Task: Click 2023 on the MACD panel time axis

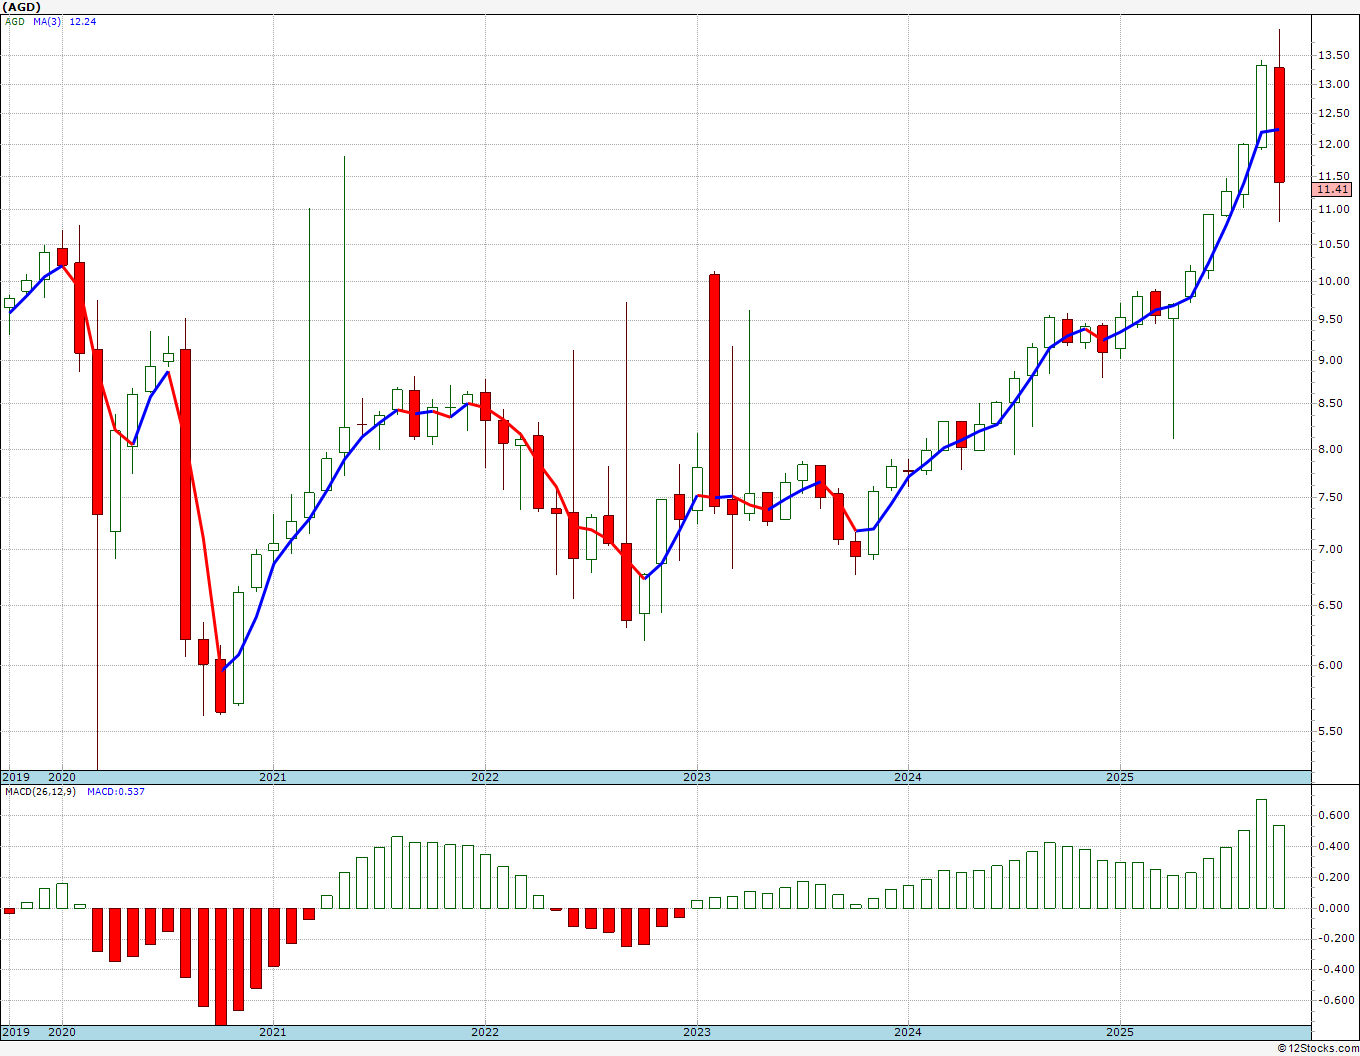Action: click(x=697, y=1032)
